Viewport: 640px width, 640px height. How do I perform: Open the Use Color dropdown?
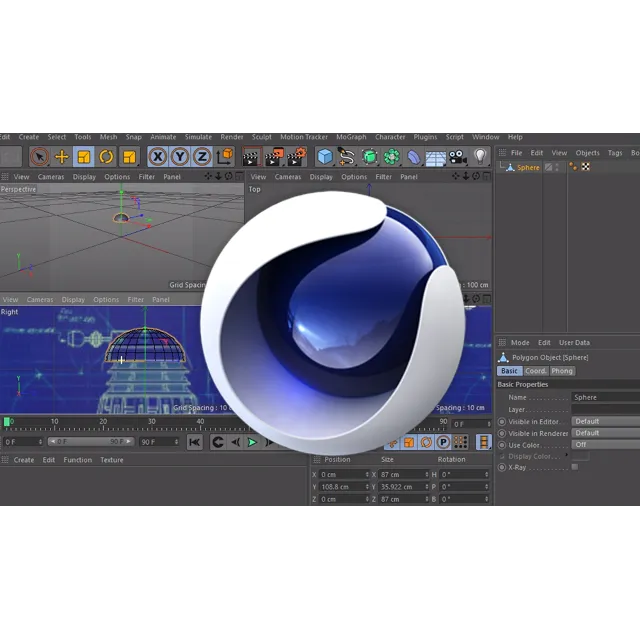coord(605,445)
